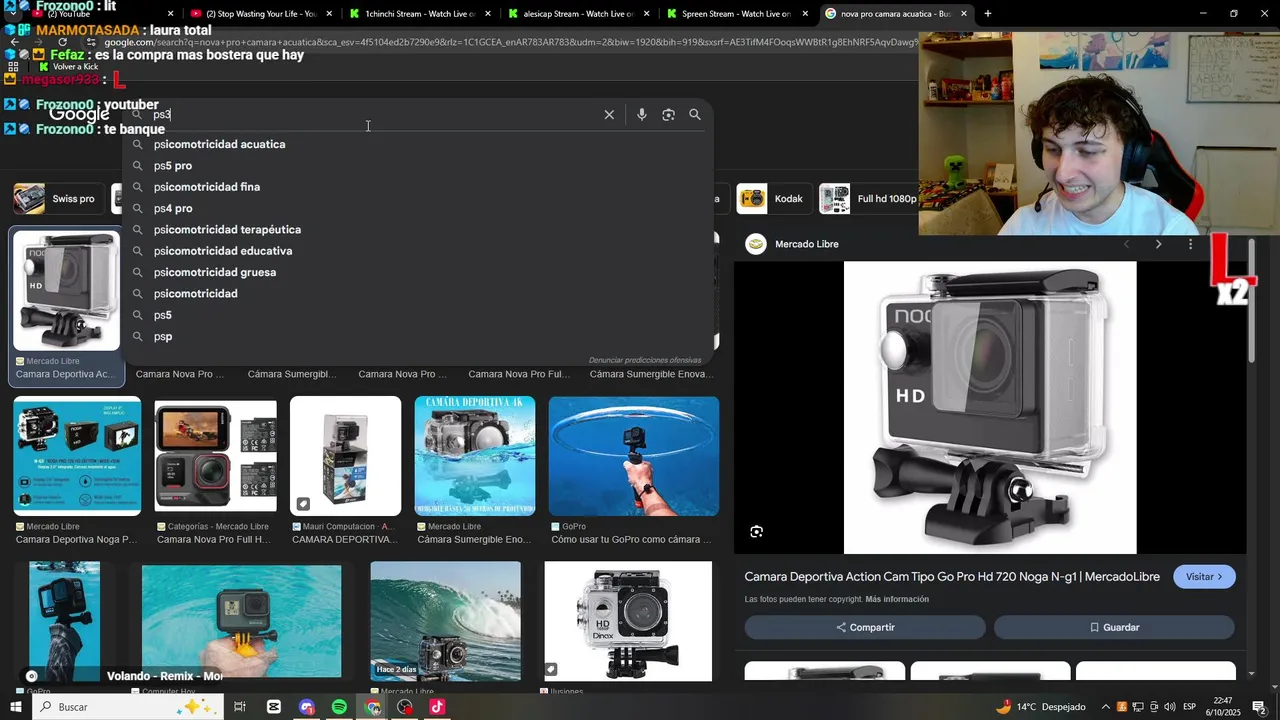The image size is (1280, 720).
Task: Open preview panel three-dot options menu
Action: point(1190,244)
